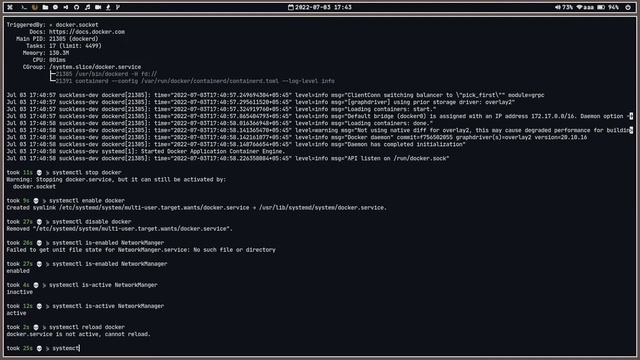Click the X logo icon in top bar
640x360 pixels.
point(10,7)
